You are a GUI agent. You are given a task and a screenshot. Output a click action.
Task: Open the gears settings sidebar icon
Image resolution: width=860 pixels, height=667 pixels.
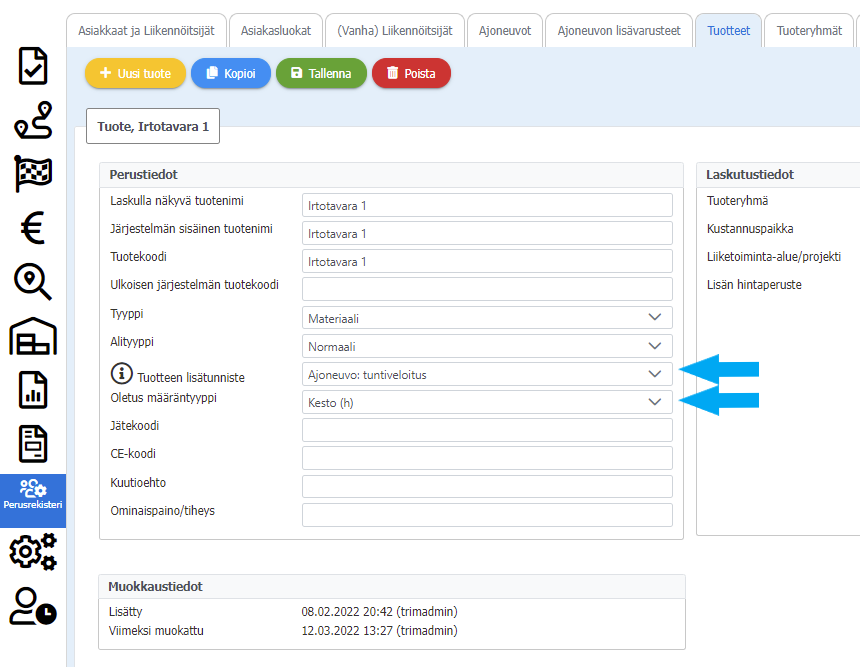[x=33, y=552]
